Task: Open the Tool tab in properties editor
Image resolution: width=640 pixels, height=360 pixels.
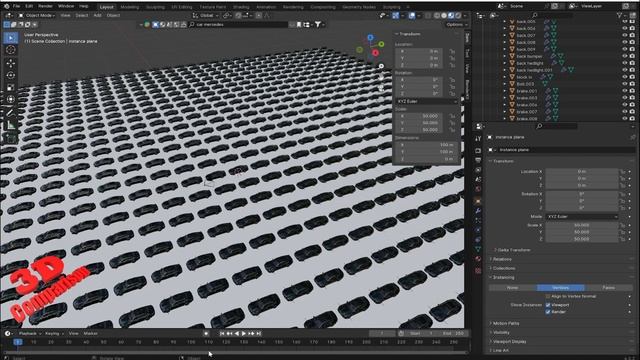Action: point(478,139)
